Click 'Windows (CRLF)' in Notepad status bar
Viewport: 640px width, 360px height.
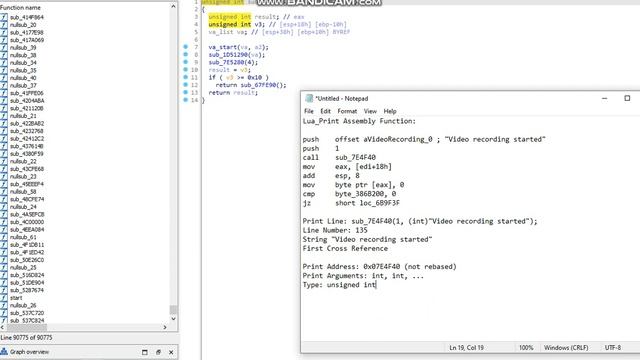[566, 348]
